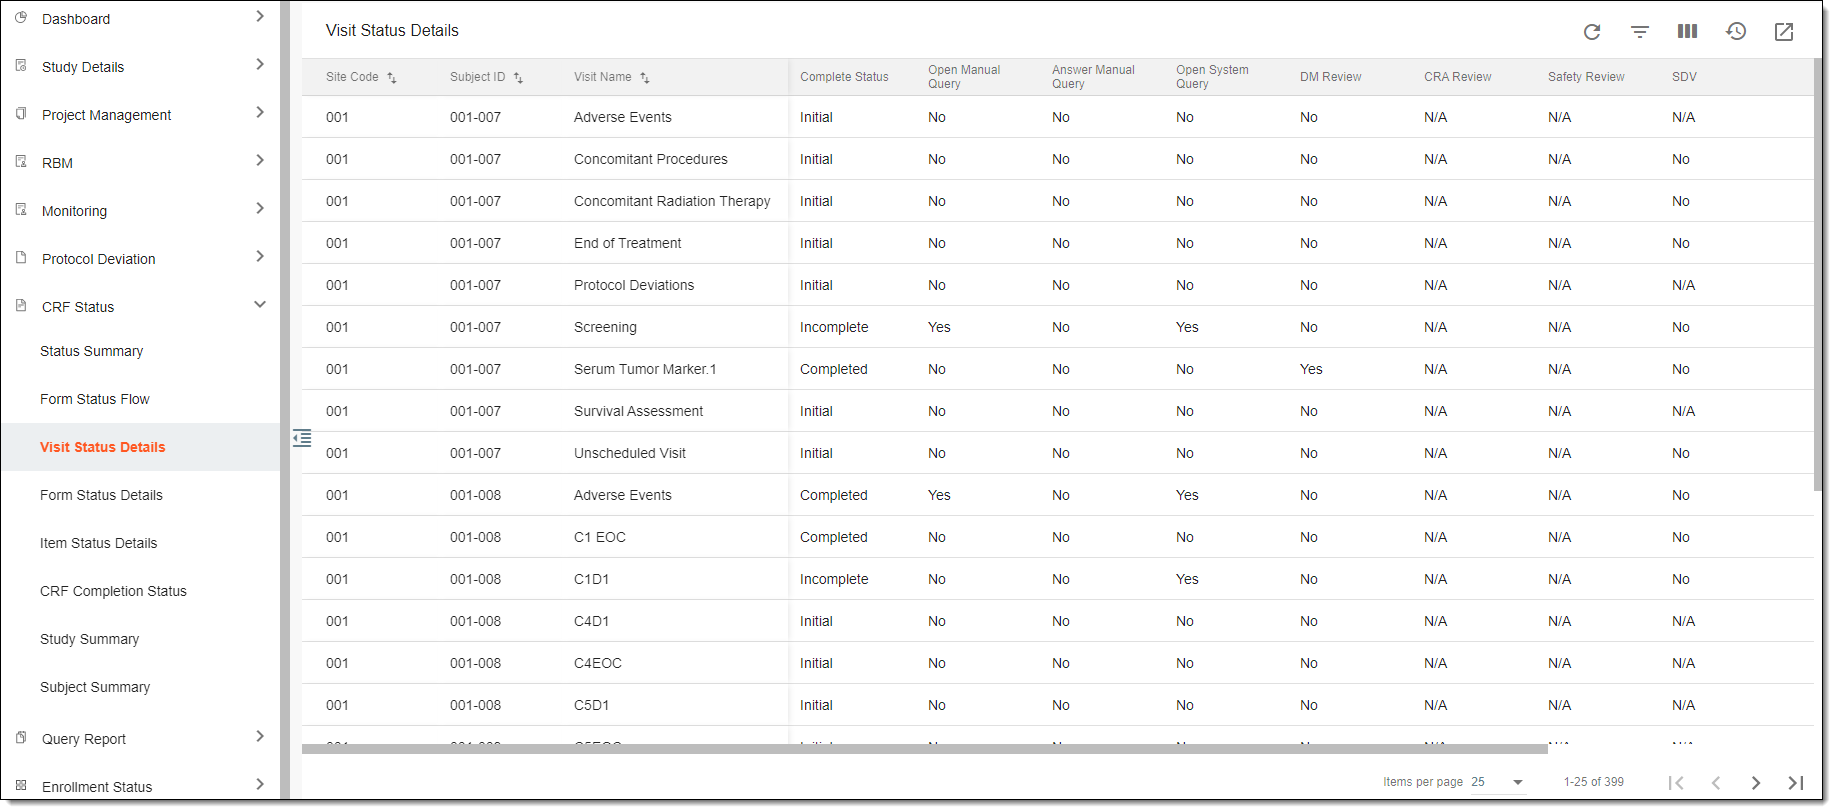Screen dimensions: 1835x812
Task: Expand the Query Report chevron
Action: (260, 736)
